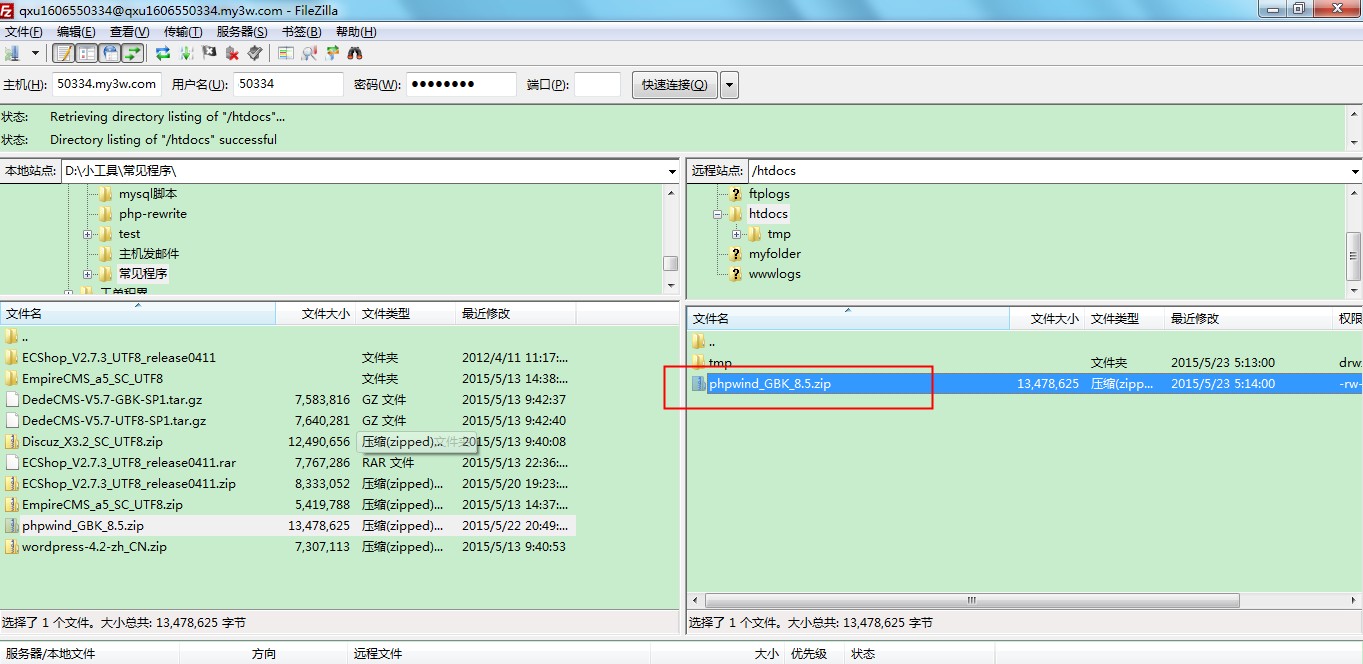Open the 编辑(E) menu
The height and width of the screenshot is (664, 1363).
(76, 32)
